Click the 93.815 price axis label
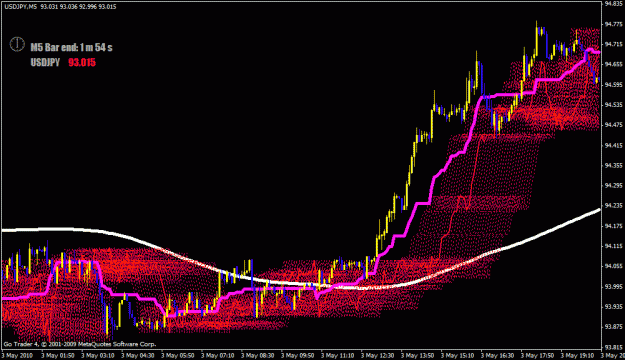The width and height of the screenshot is (625, 360). click(613, 347)
